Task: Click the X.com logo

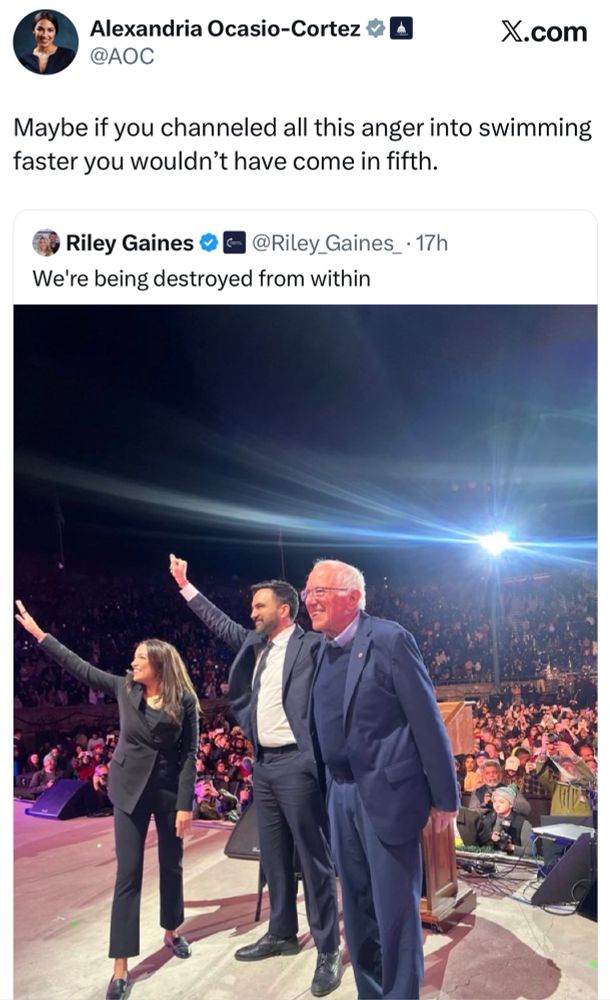Action: tap(544, 32)
